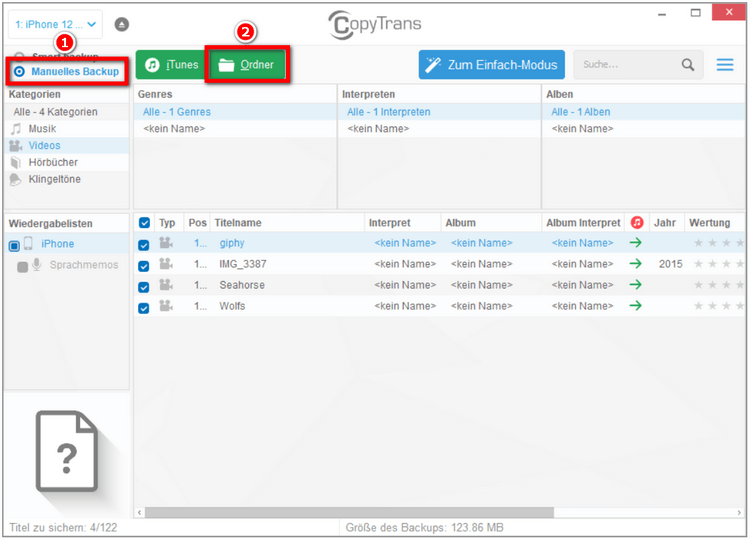Select the IMG_3387 title

pyautogui.click(x=243, y=264)
